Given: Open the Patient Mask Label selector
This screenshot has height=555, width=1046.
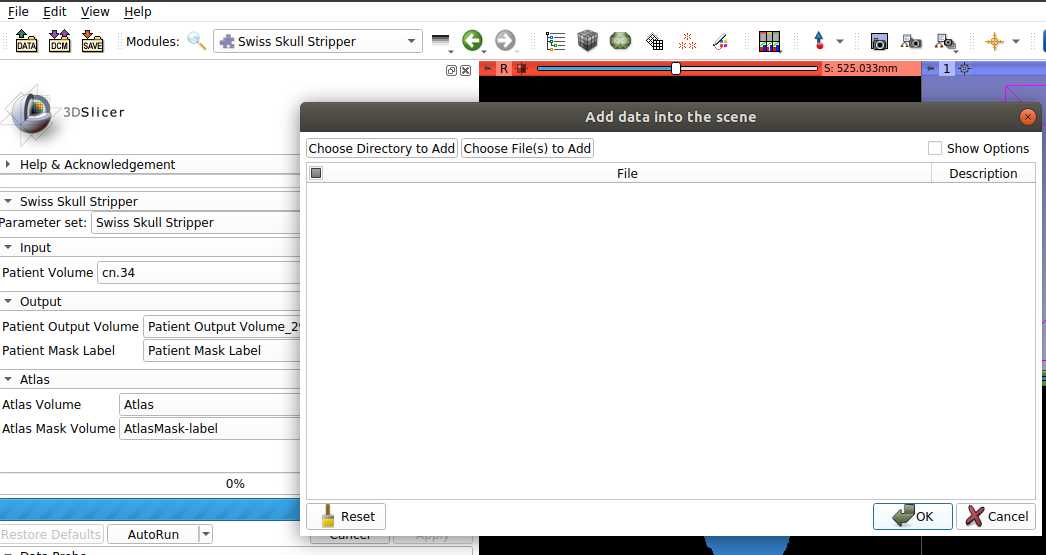Looking at the screenshot, I should [x=222, y=350].
